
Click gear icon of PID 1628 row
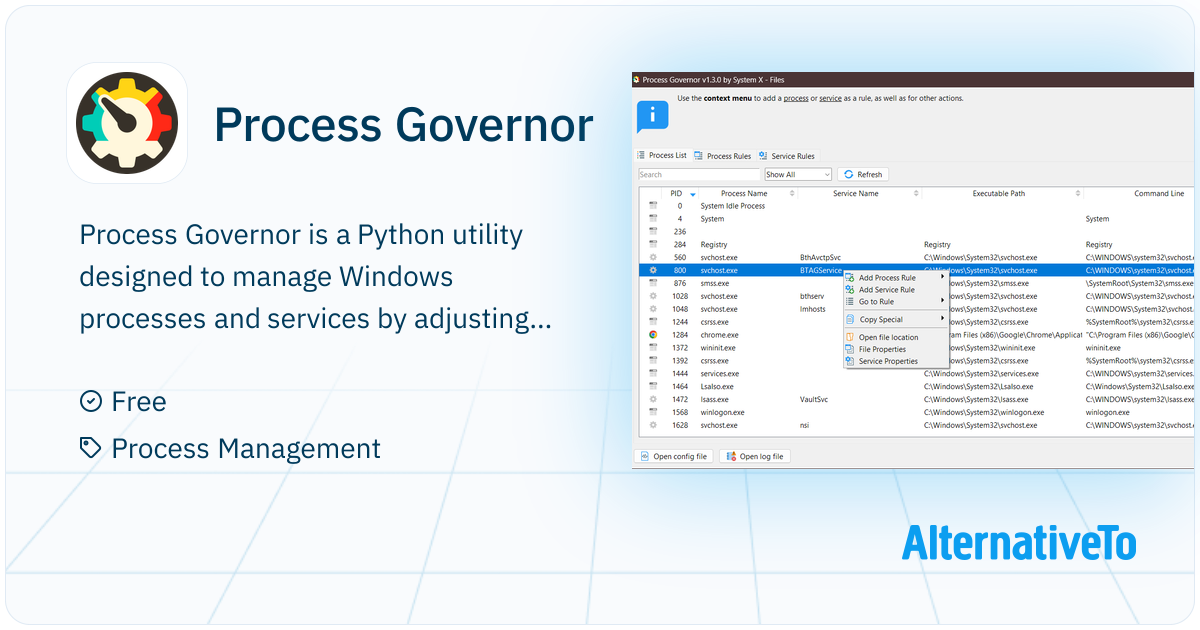click(x=652, y=425)
